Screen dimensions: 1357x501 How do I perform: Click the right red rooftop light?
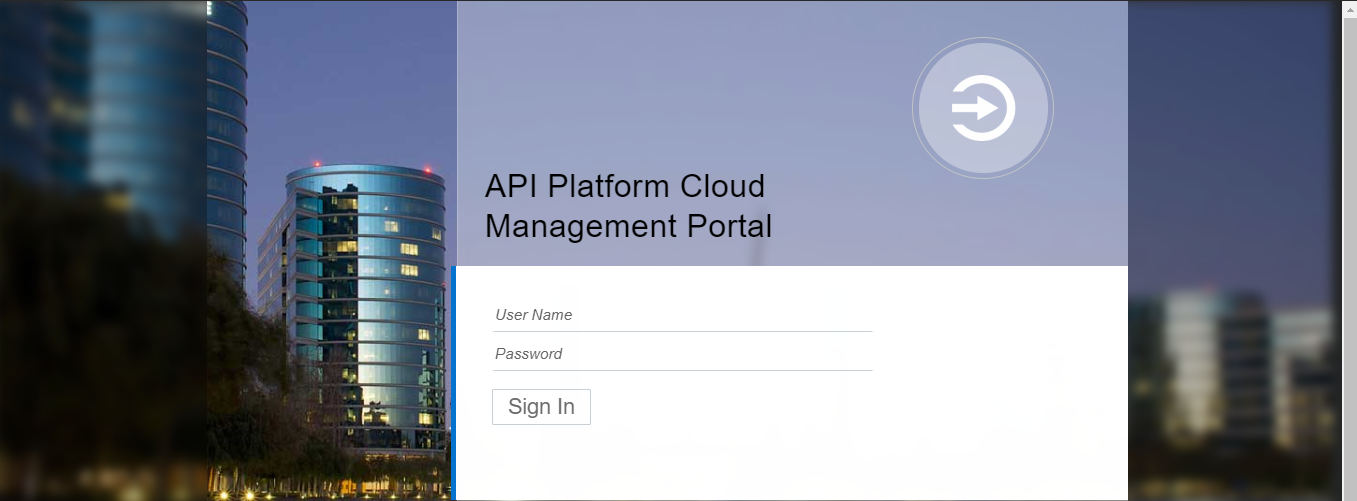coord(427,169)
